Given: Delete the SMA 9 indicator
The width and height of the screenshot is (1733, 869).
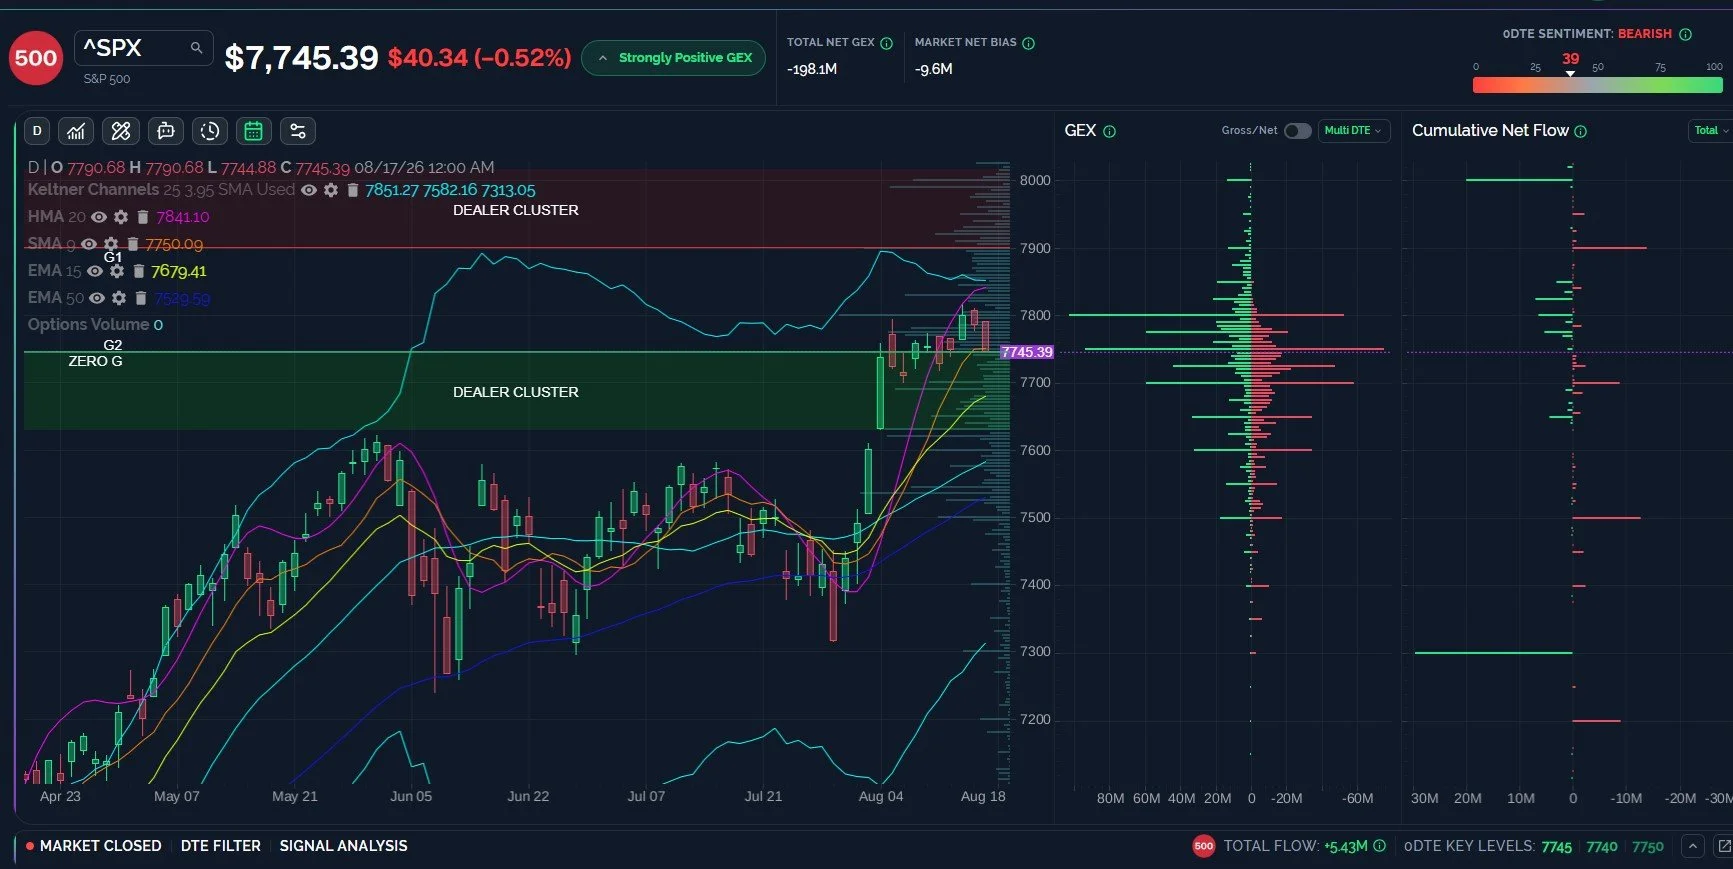Looking at the screenshot, I should [x=132, y=244].
